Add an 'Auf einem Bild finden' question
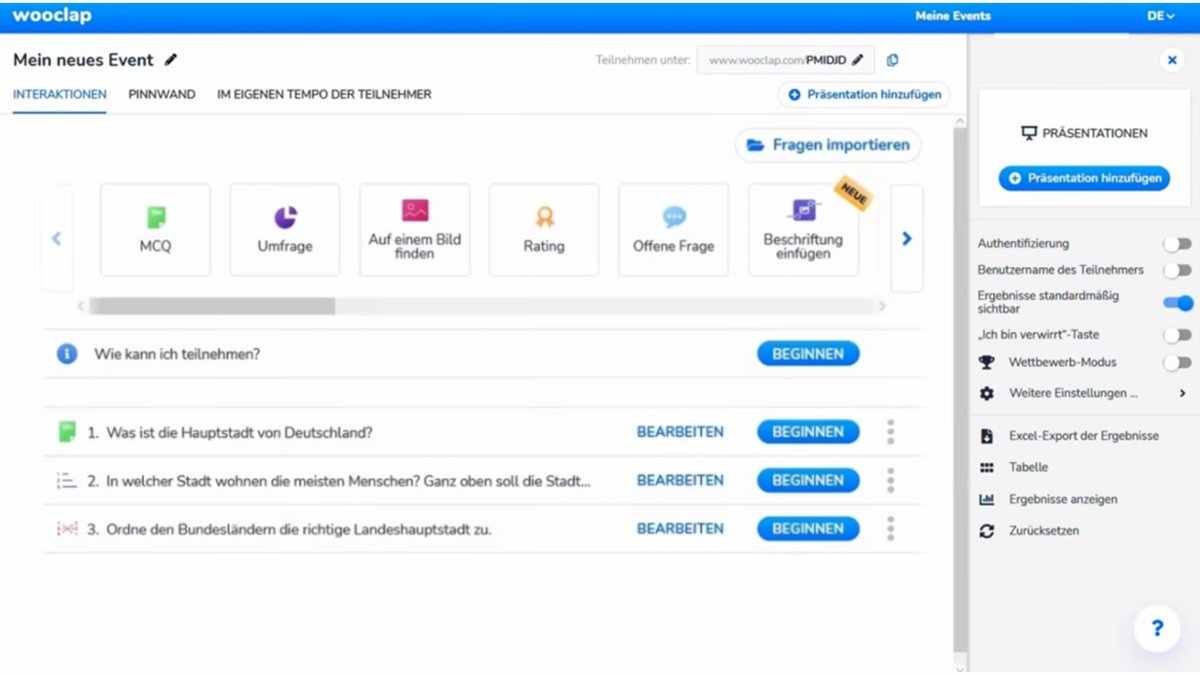Screen dimensions: 1200x675 point(414,230)
